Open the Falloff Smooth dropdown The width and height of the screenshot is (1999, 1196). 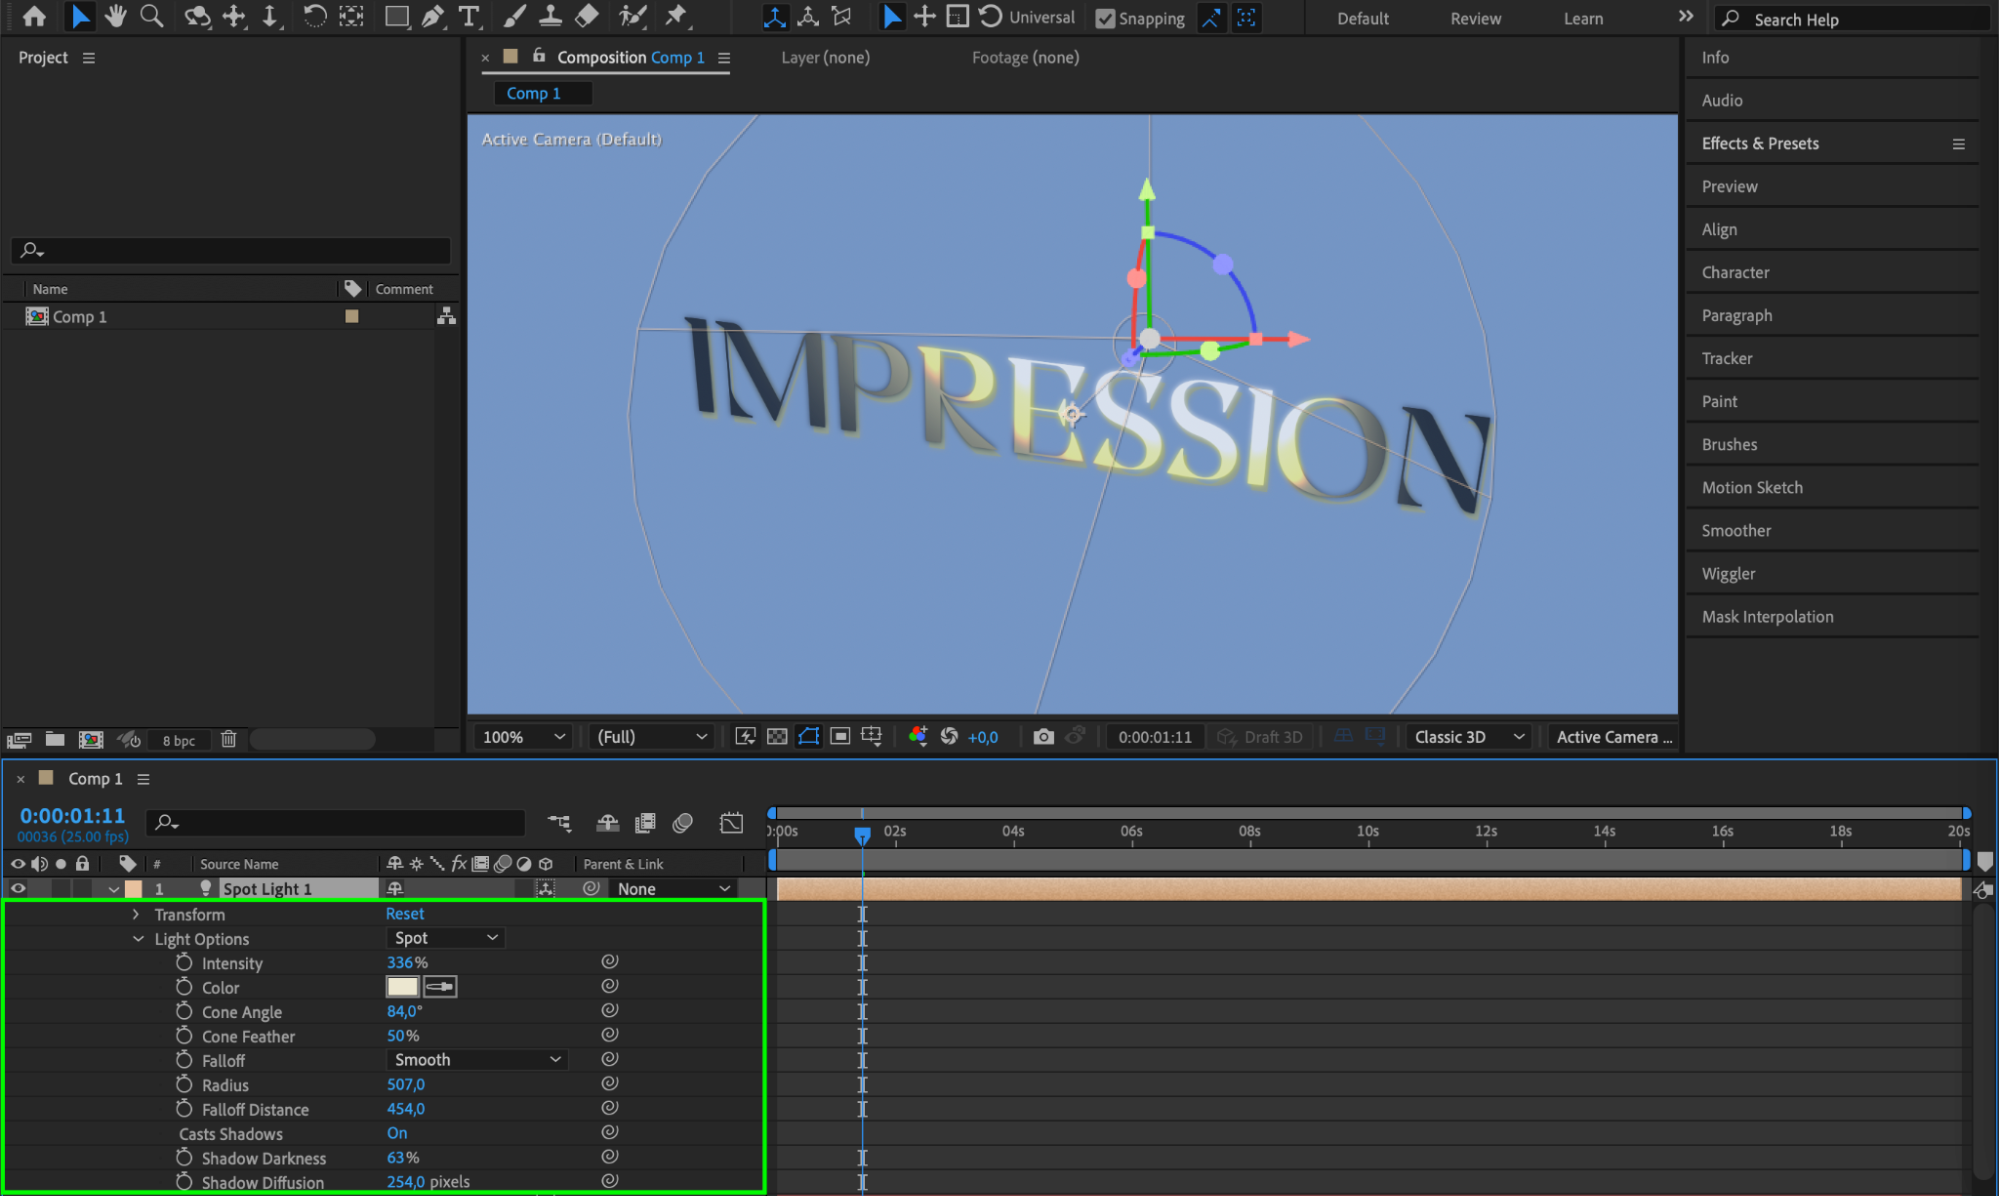477,1060
